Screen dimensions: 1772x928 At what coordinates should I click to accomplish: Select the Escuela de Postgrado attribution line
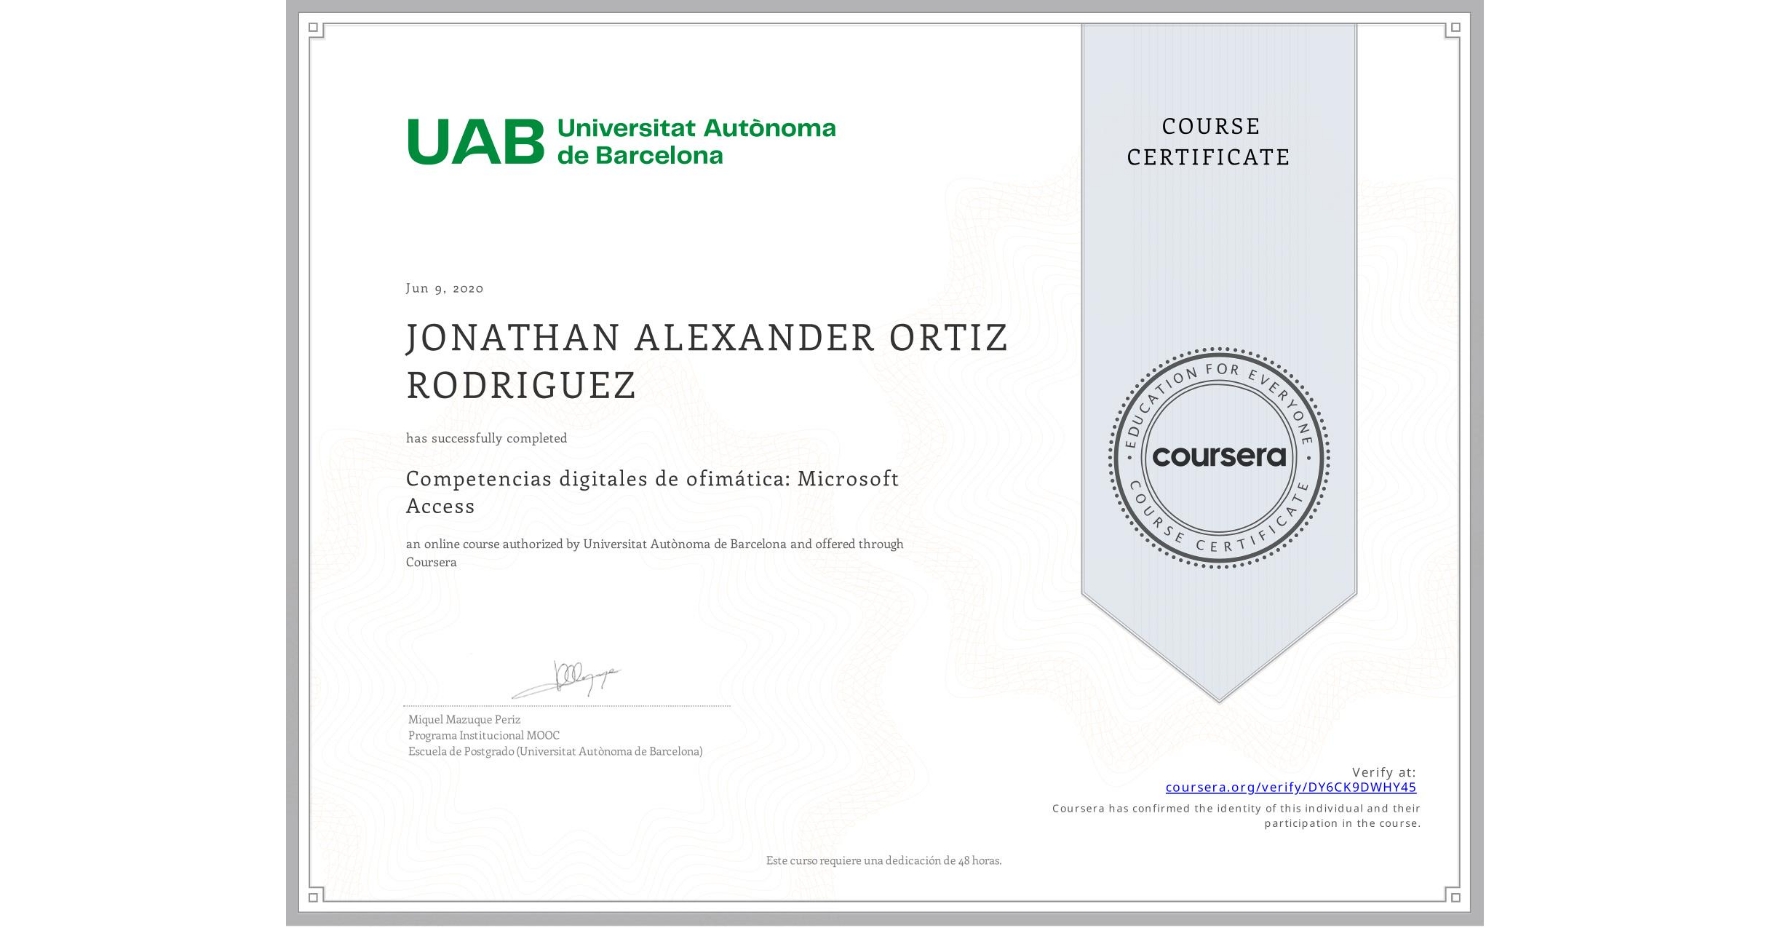tap(554, 751)
